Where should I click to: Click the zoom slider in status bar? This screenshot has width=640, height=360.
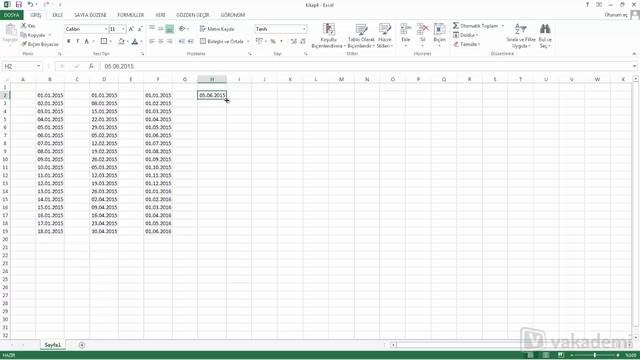[595, 355]
